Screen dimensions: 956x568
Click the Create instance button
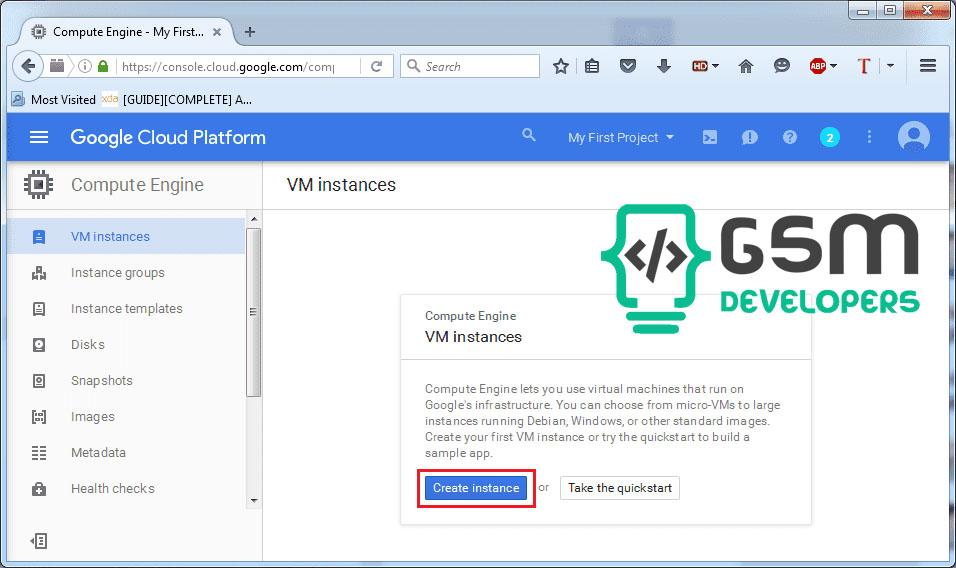(476, 488)
